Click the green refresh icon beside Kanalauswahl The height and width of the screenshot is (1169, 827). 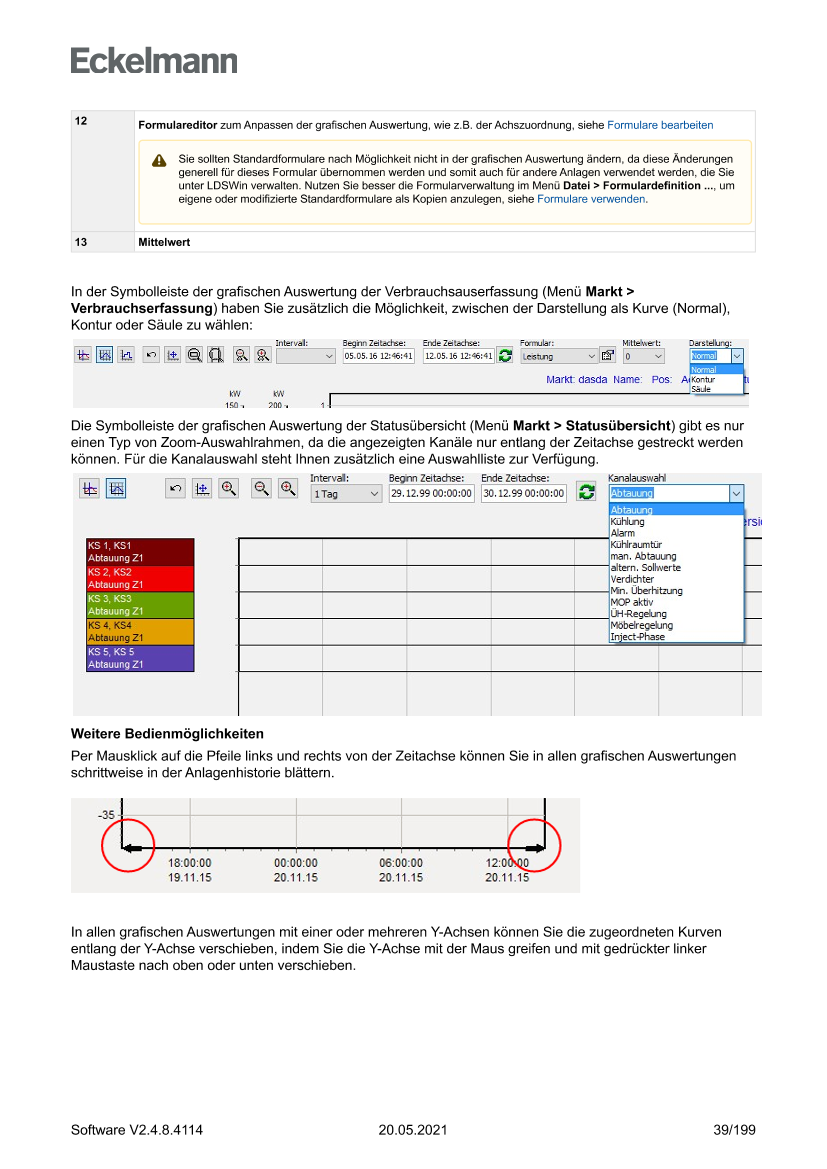(x=587, y=493)
